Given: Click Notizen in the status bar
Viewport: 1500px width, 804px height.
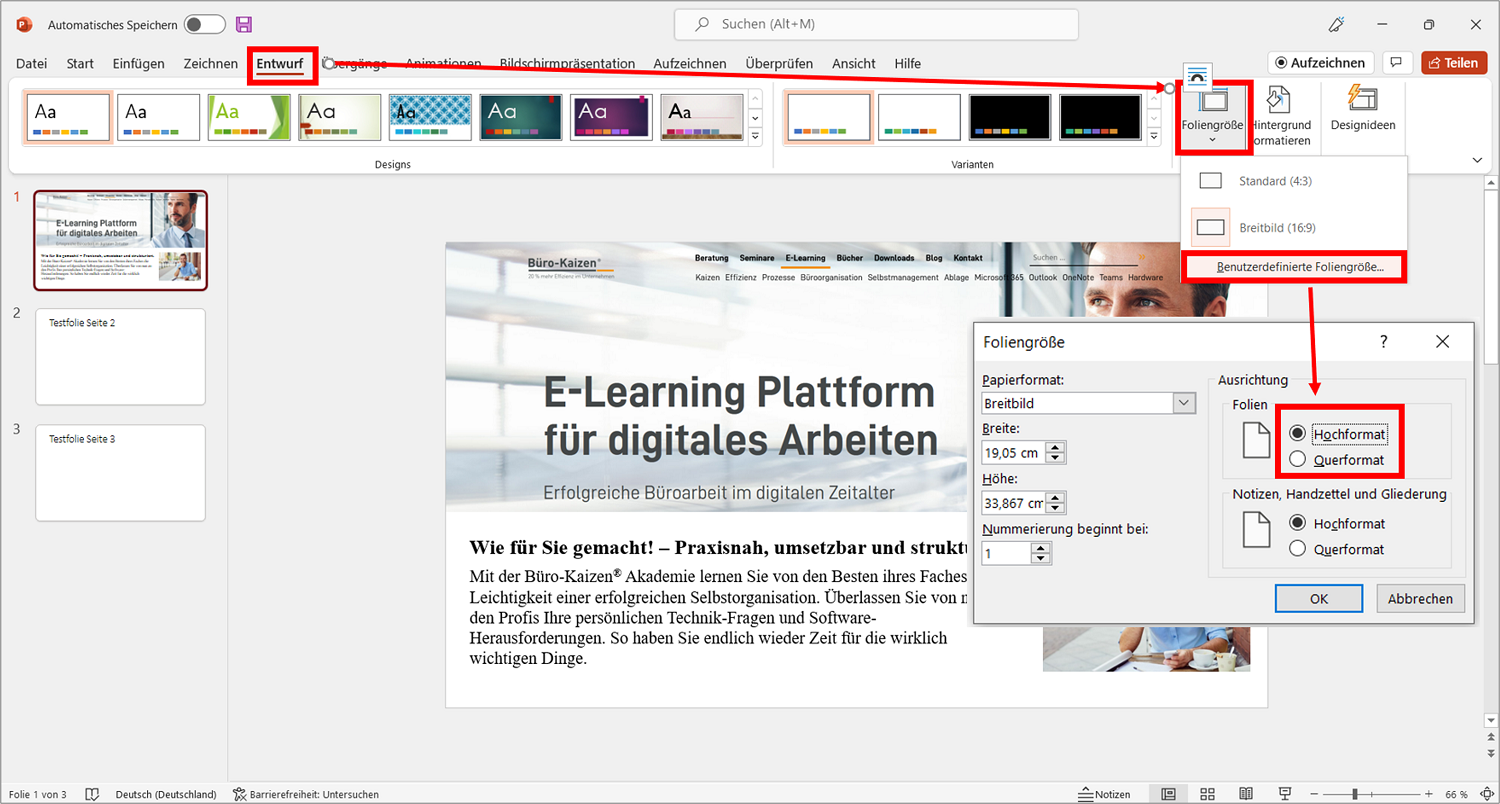Looking at the screenshot, I should coord(1104,794).
